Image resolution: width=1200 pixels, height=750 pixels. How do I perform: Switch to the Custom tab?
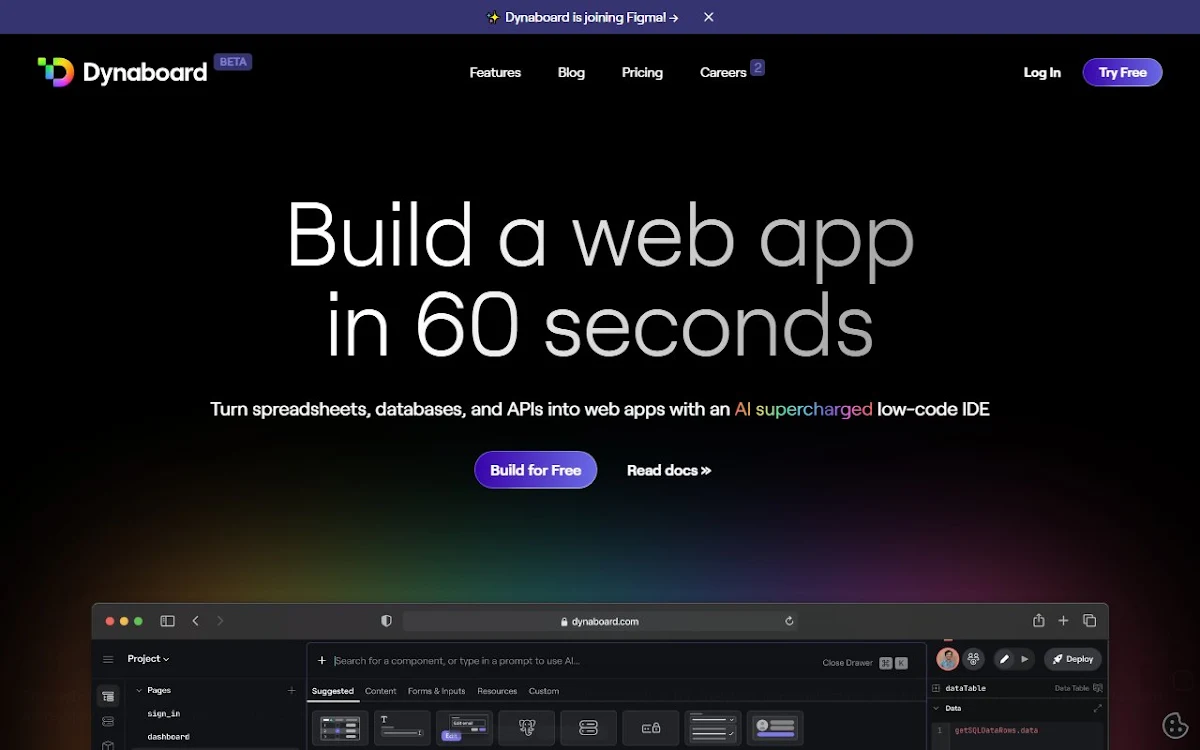pyautogui.click(x=544, y=691)
